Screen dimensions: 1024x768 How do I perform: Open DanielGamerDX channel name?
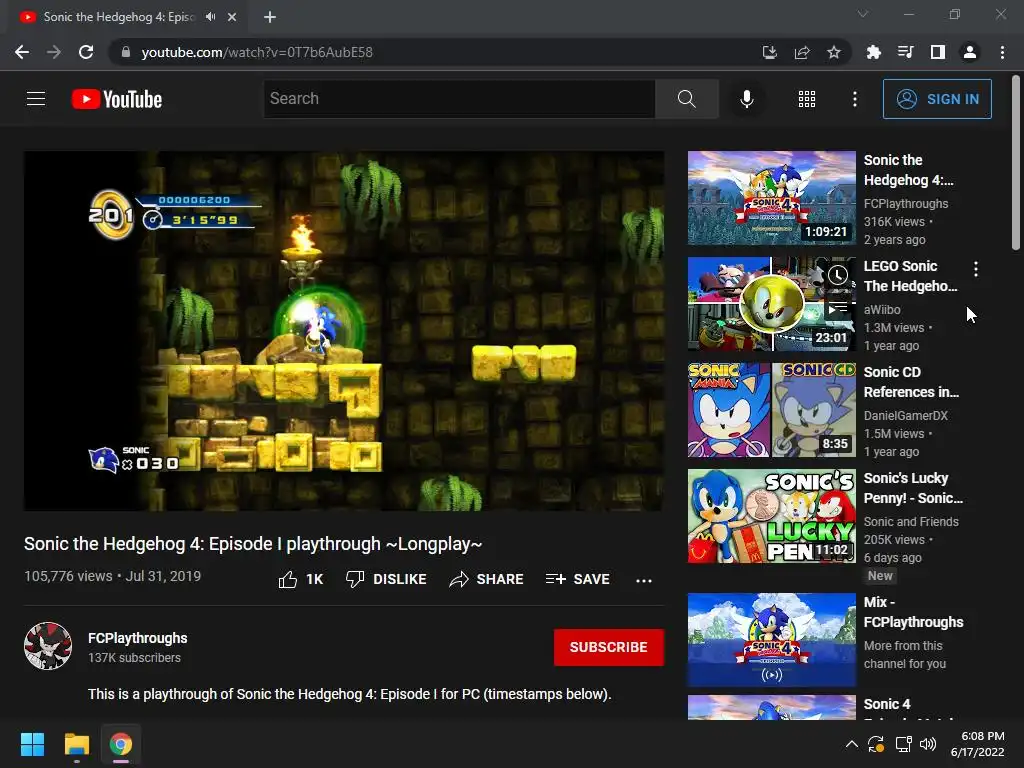point(905,415)
